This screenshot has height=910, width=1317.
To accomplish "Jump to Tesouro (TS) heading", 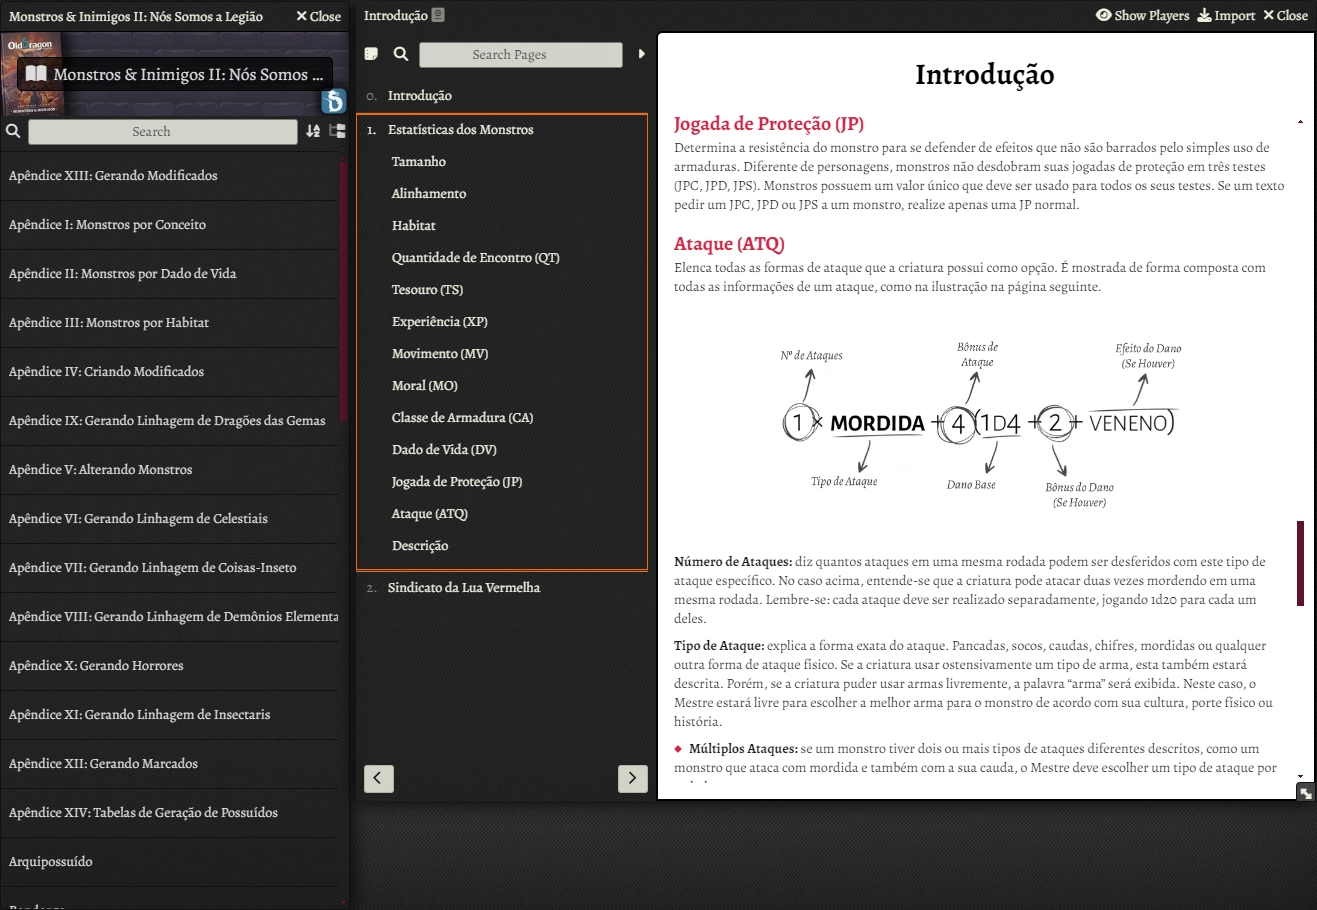I will point(428,290).
